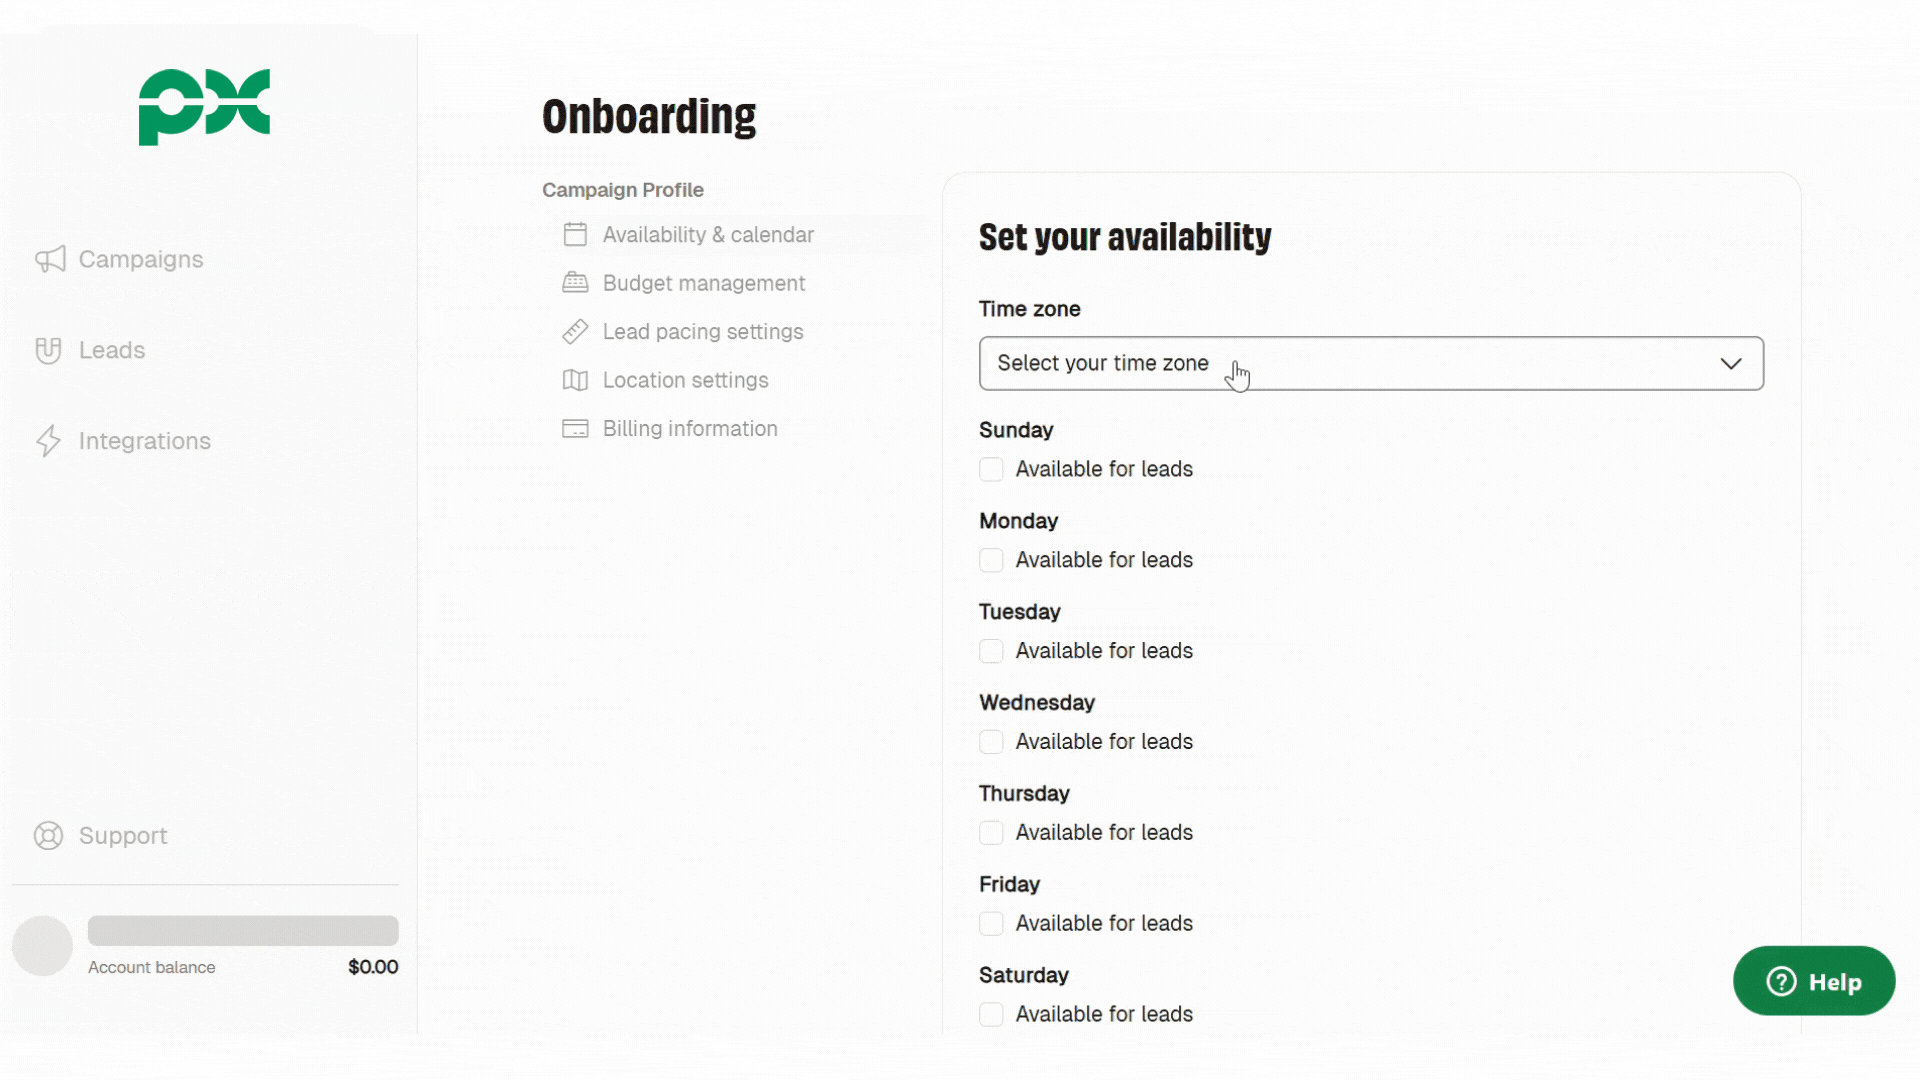The image size is (1920, 1080).
Task: Click the Support lifebuoy icon
Action: (x=47, y=835)
